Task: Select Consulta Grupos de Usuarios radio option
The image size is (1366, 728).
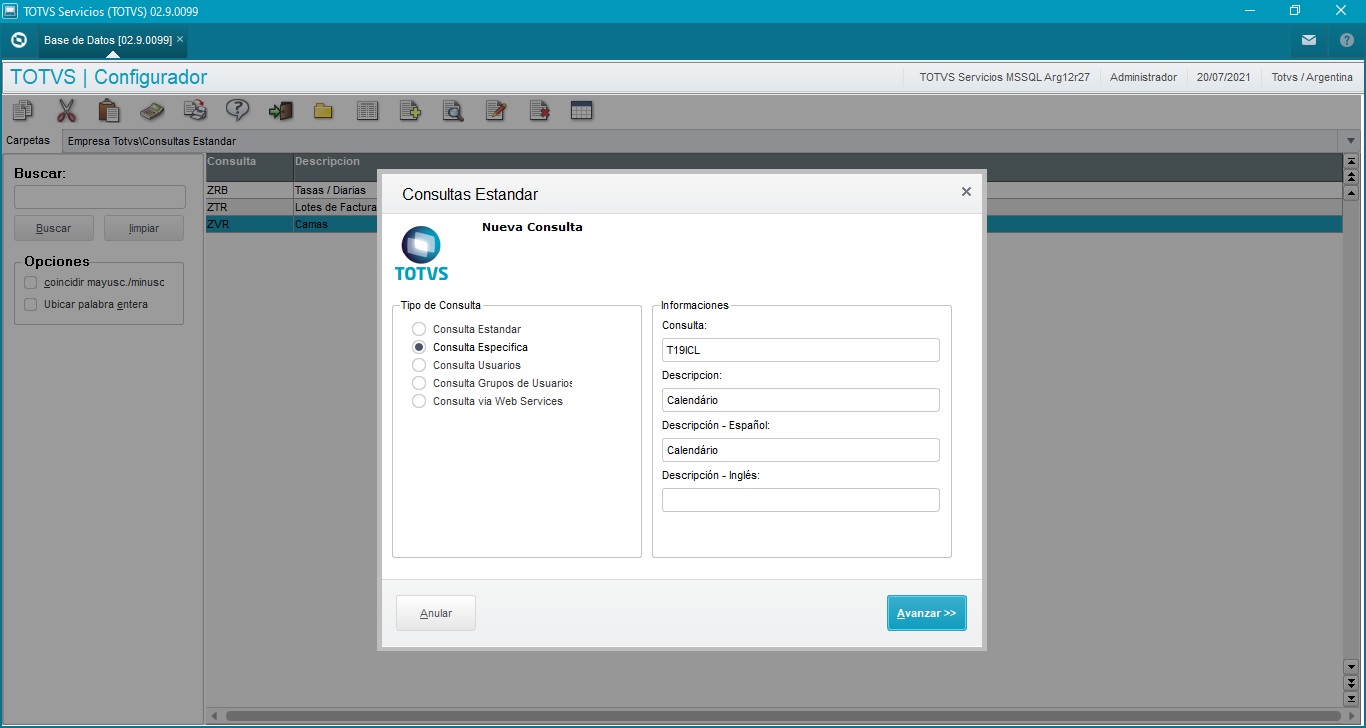Action: coord(419,383)
